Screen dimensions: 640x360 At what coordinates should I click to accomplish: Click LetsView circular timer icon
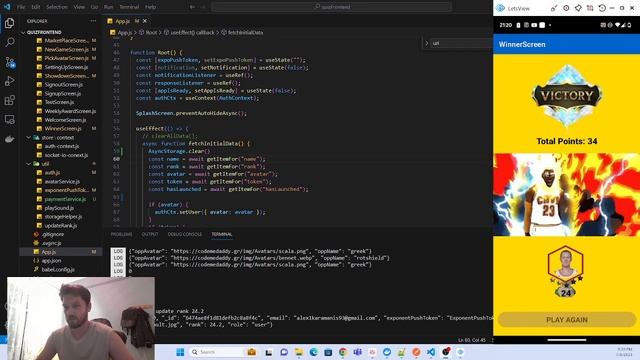point(566,8)
